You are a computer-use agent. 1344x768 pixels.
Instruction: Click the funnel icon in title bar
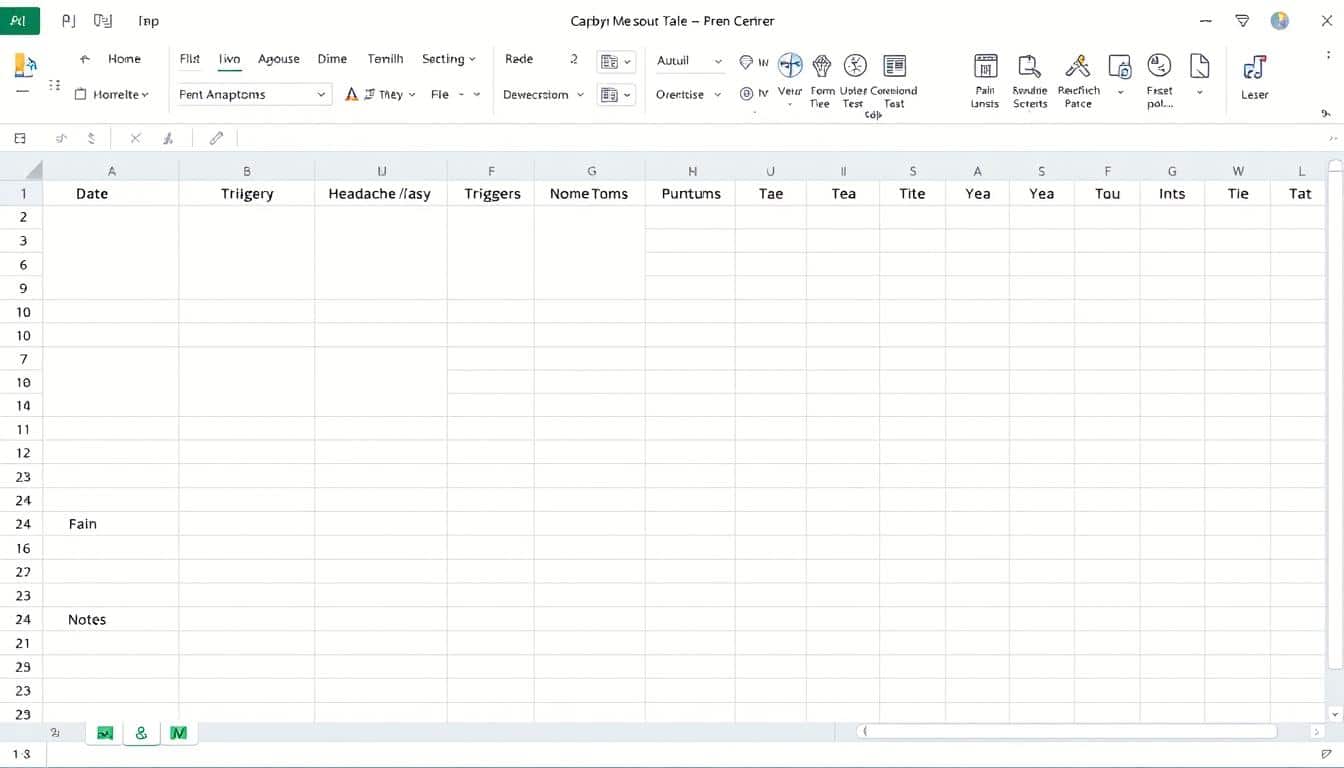coord(1242,20)
